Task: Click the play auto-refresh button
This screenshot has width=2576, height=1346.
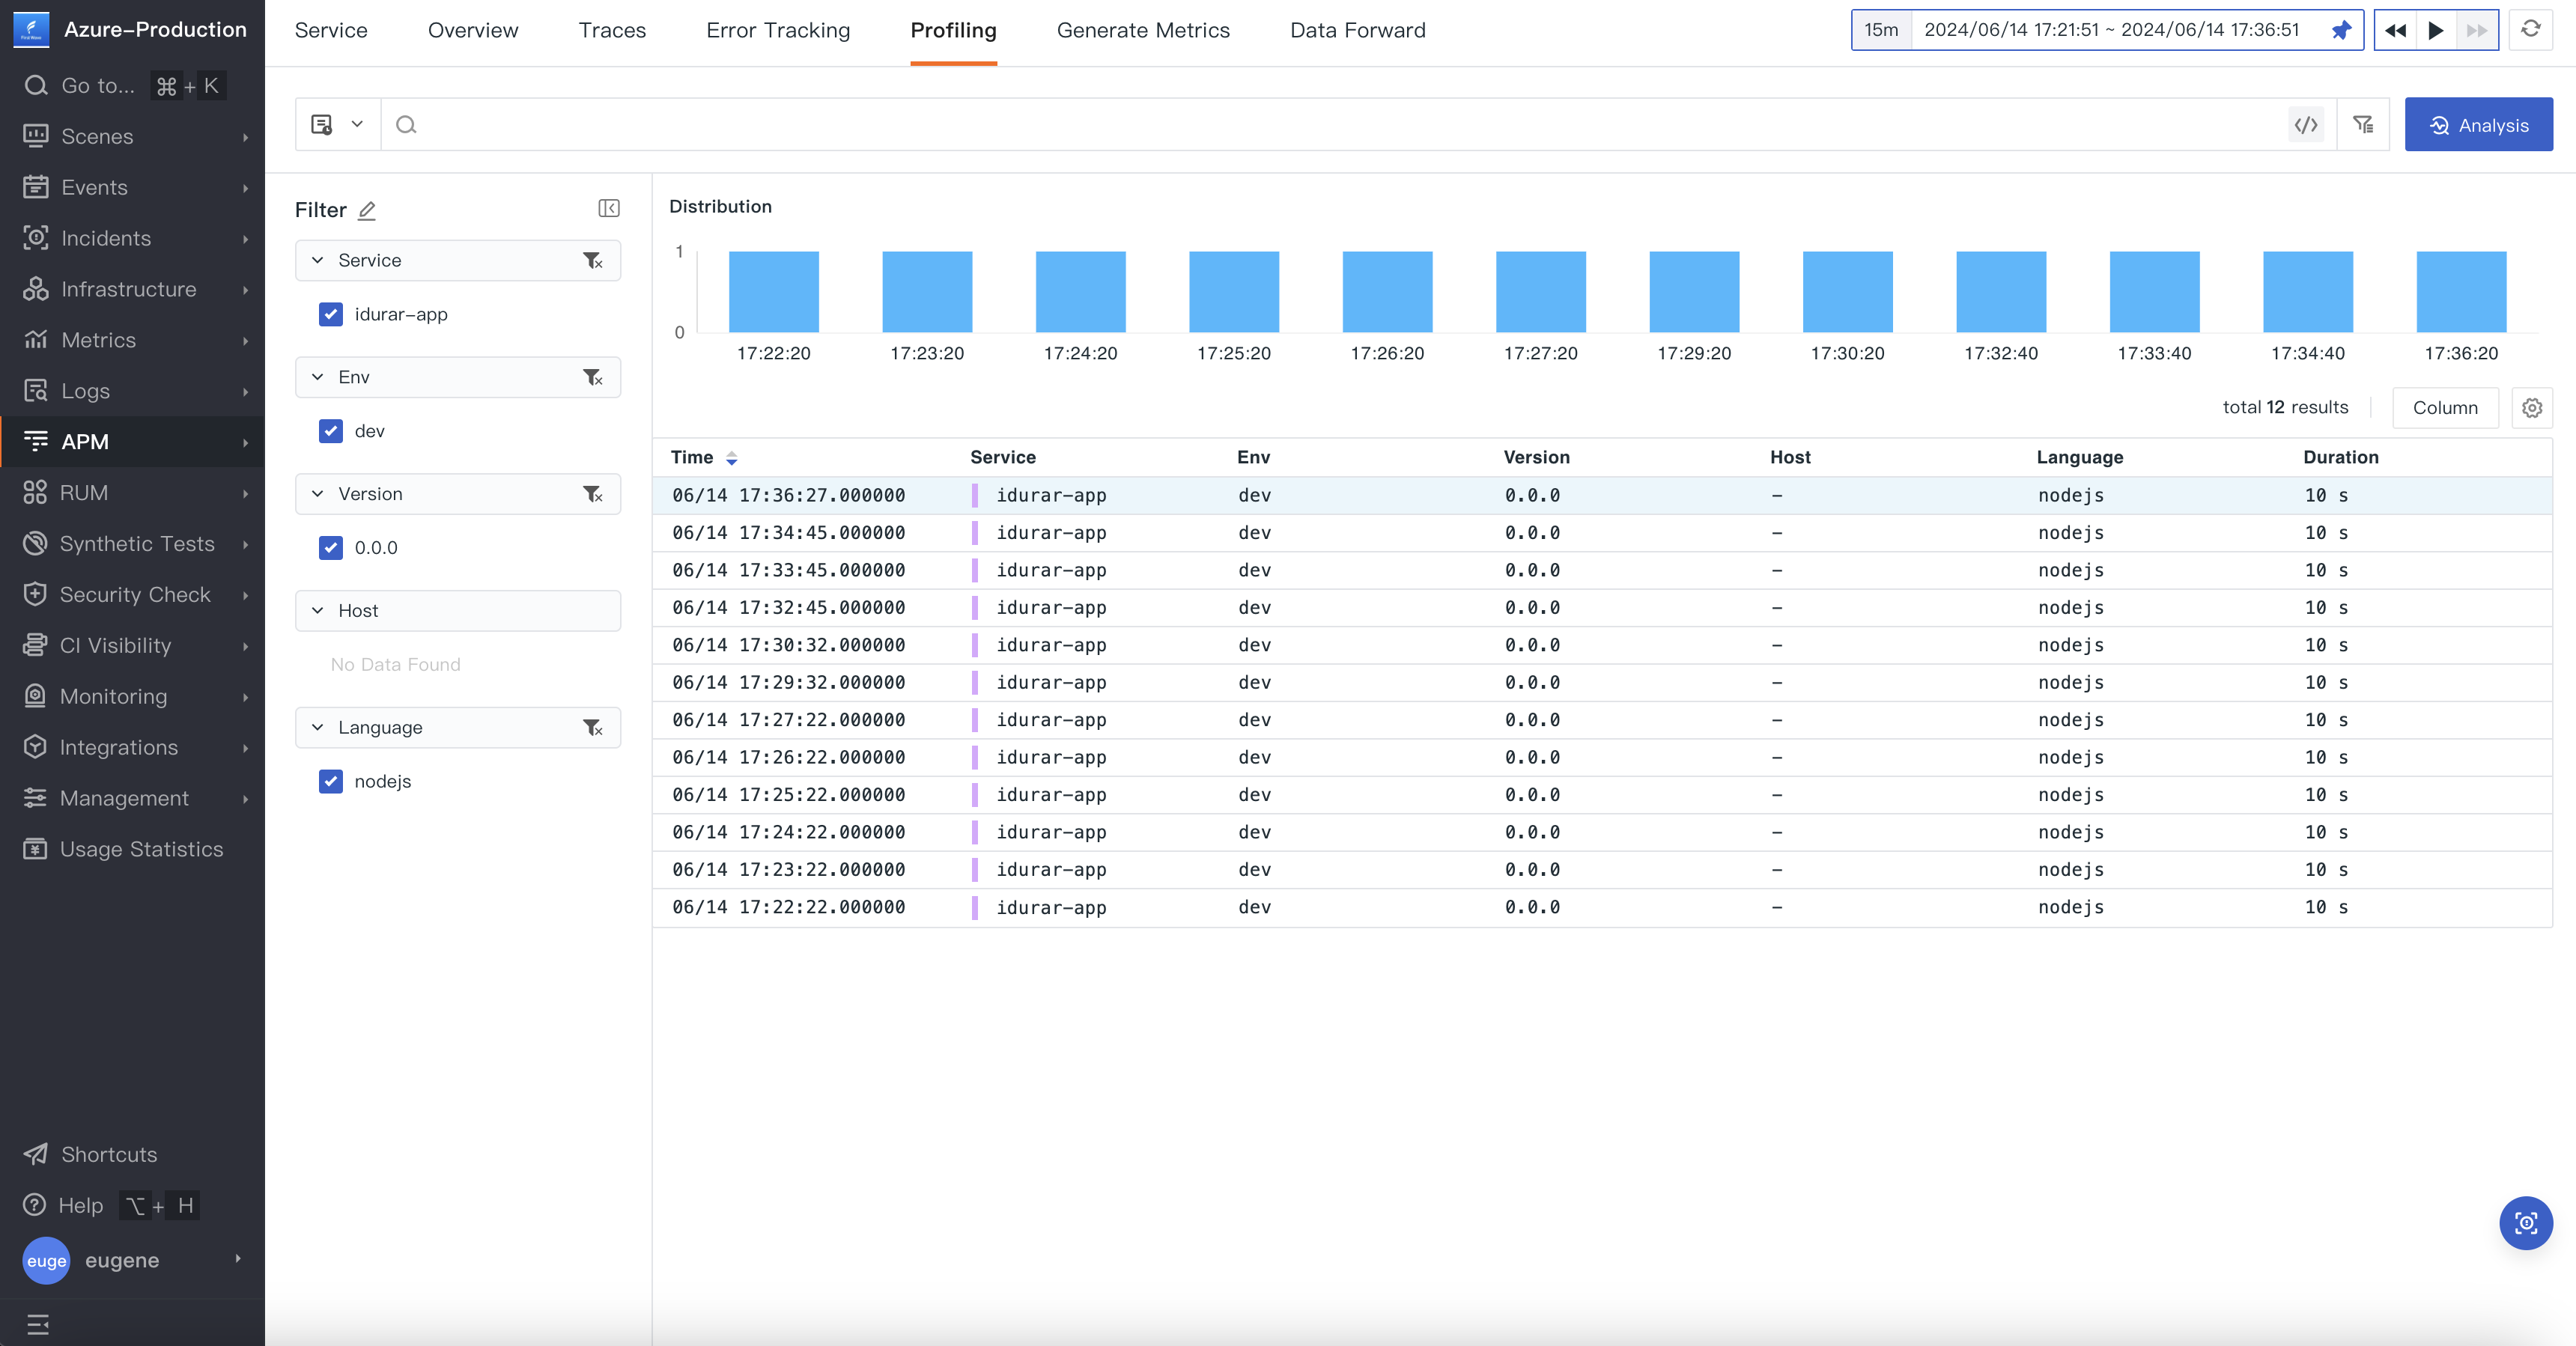Action: click(x=2436, y=30)
